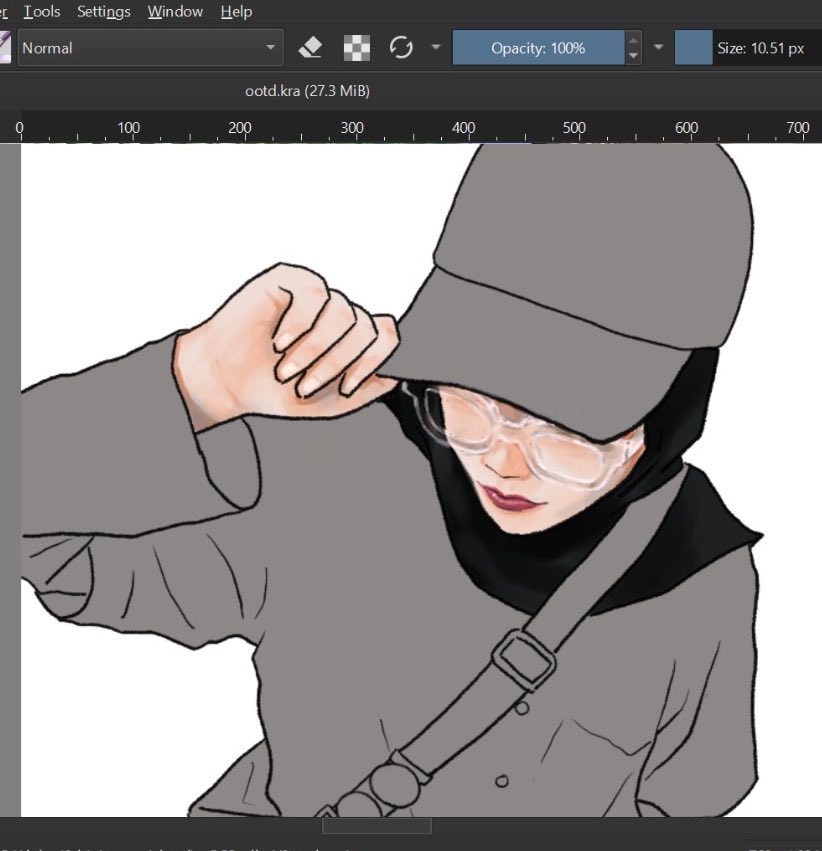The width and height of the screenshot is (822, 851).
Task: Open the Normal blending mode dropdown
Action: (151, 48)
